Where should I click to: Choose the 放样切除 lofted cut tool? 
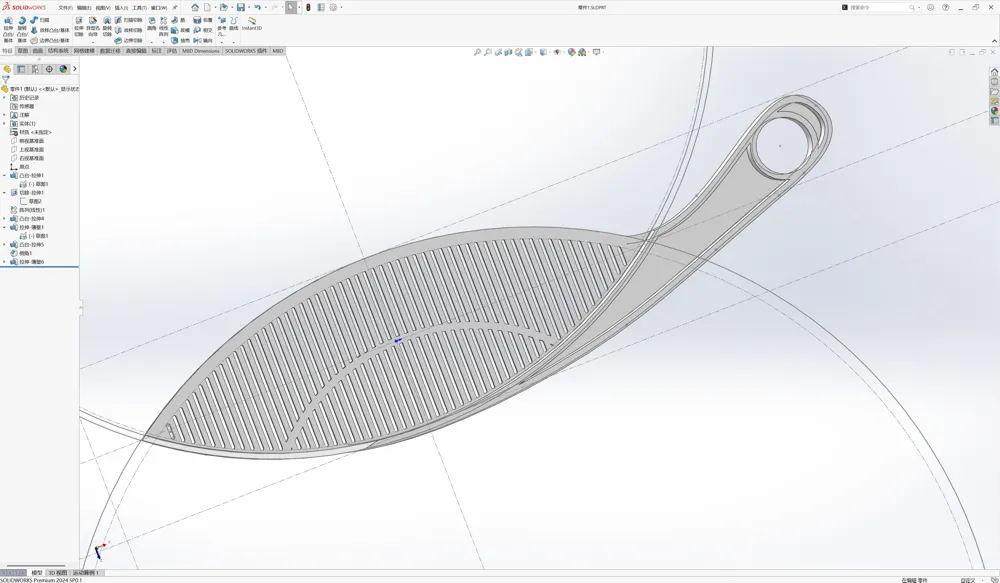click(x=128, y=30)
